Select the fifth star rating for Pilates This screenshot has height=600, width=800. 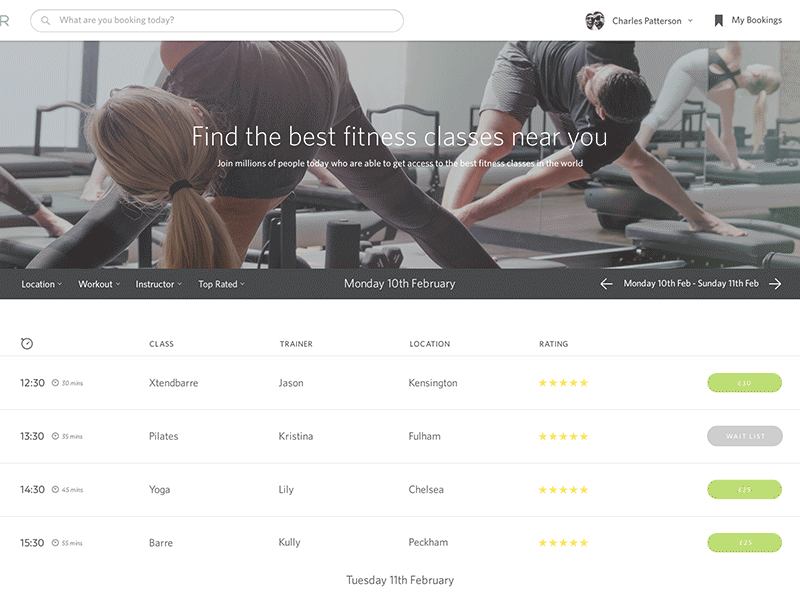[586, 436]
